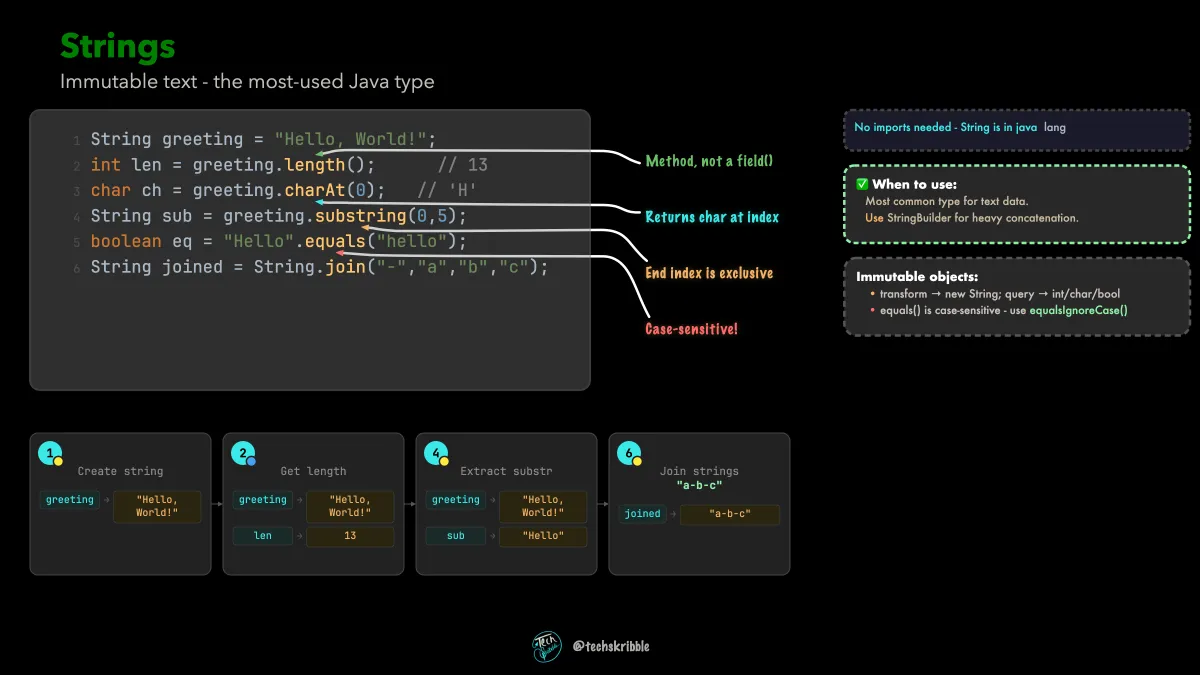The height and width of the screenshot is (675, 1200).
Task: Click the red 'Case-sensitive!' annotation
Action: tap(691, 328)
